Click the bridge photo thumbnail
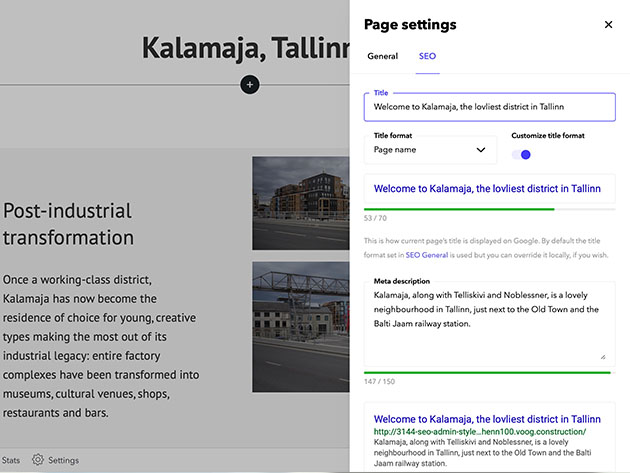The height and width of the screenshot is (473, 630). coord(301,327)
